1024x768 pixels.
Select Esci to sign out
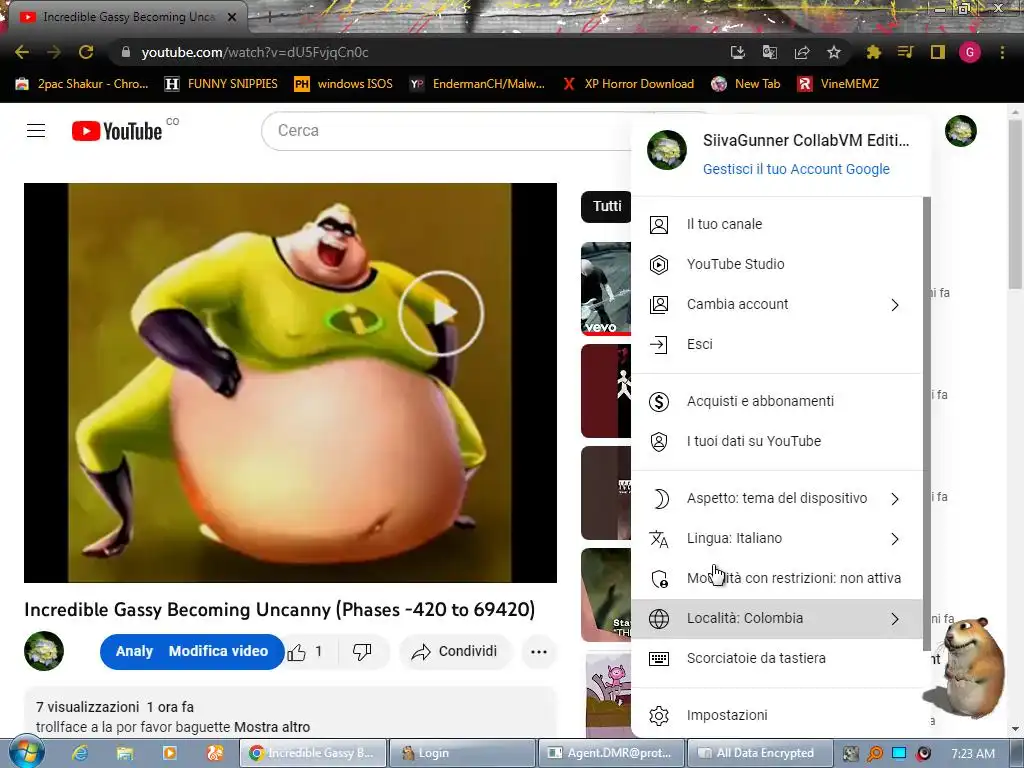click(777, 344)
